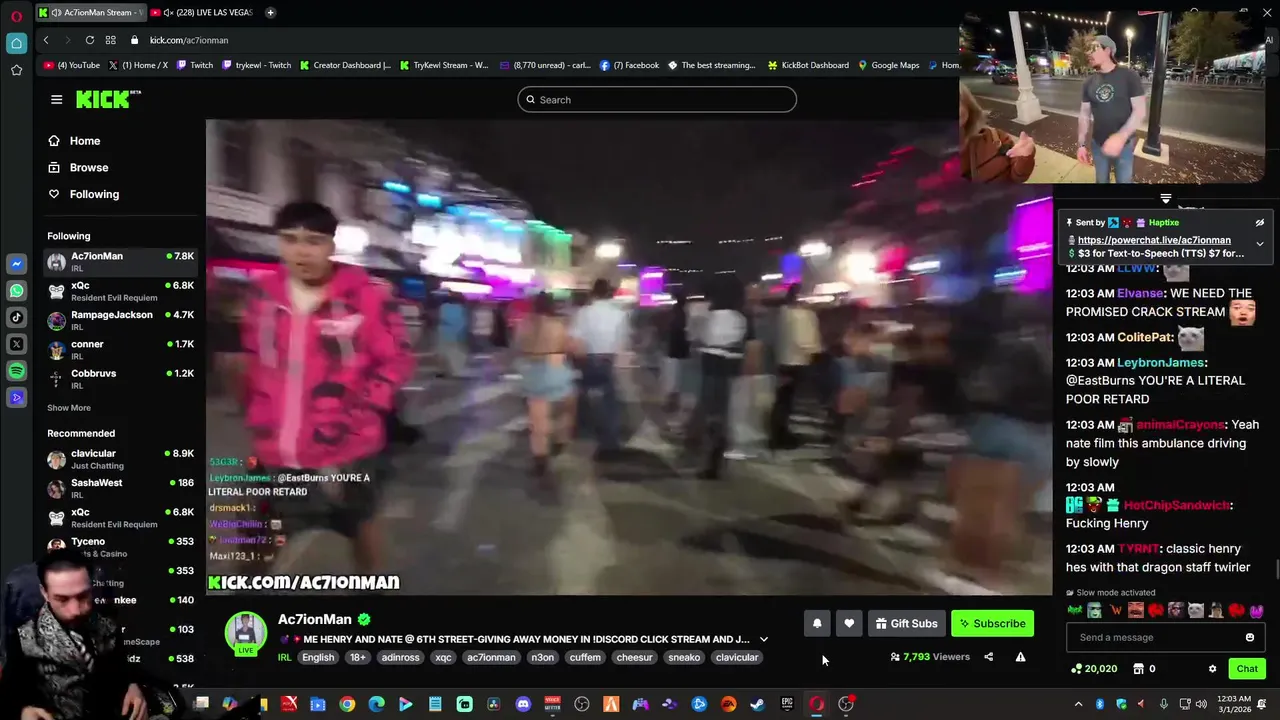The width and height of the screenshot is (1280, 720).
Task: Send message with the Chat button
Action: pos(1247,669)
